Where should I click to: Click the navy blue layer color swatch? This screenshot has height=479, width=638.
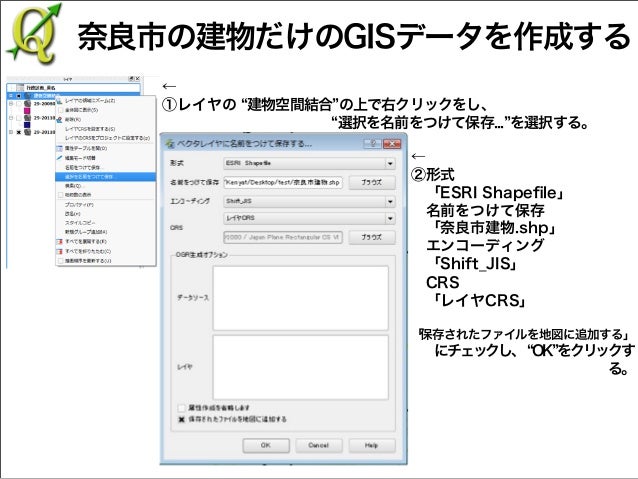pyautogui.click(x=27, y=125)
